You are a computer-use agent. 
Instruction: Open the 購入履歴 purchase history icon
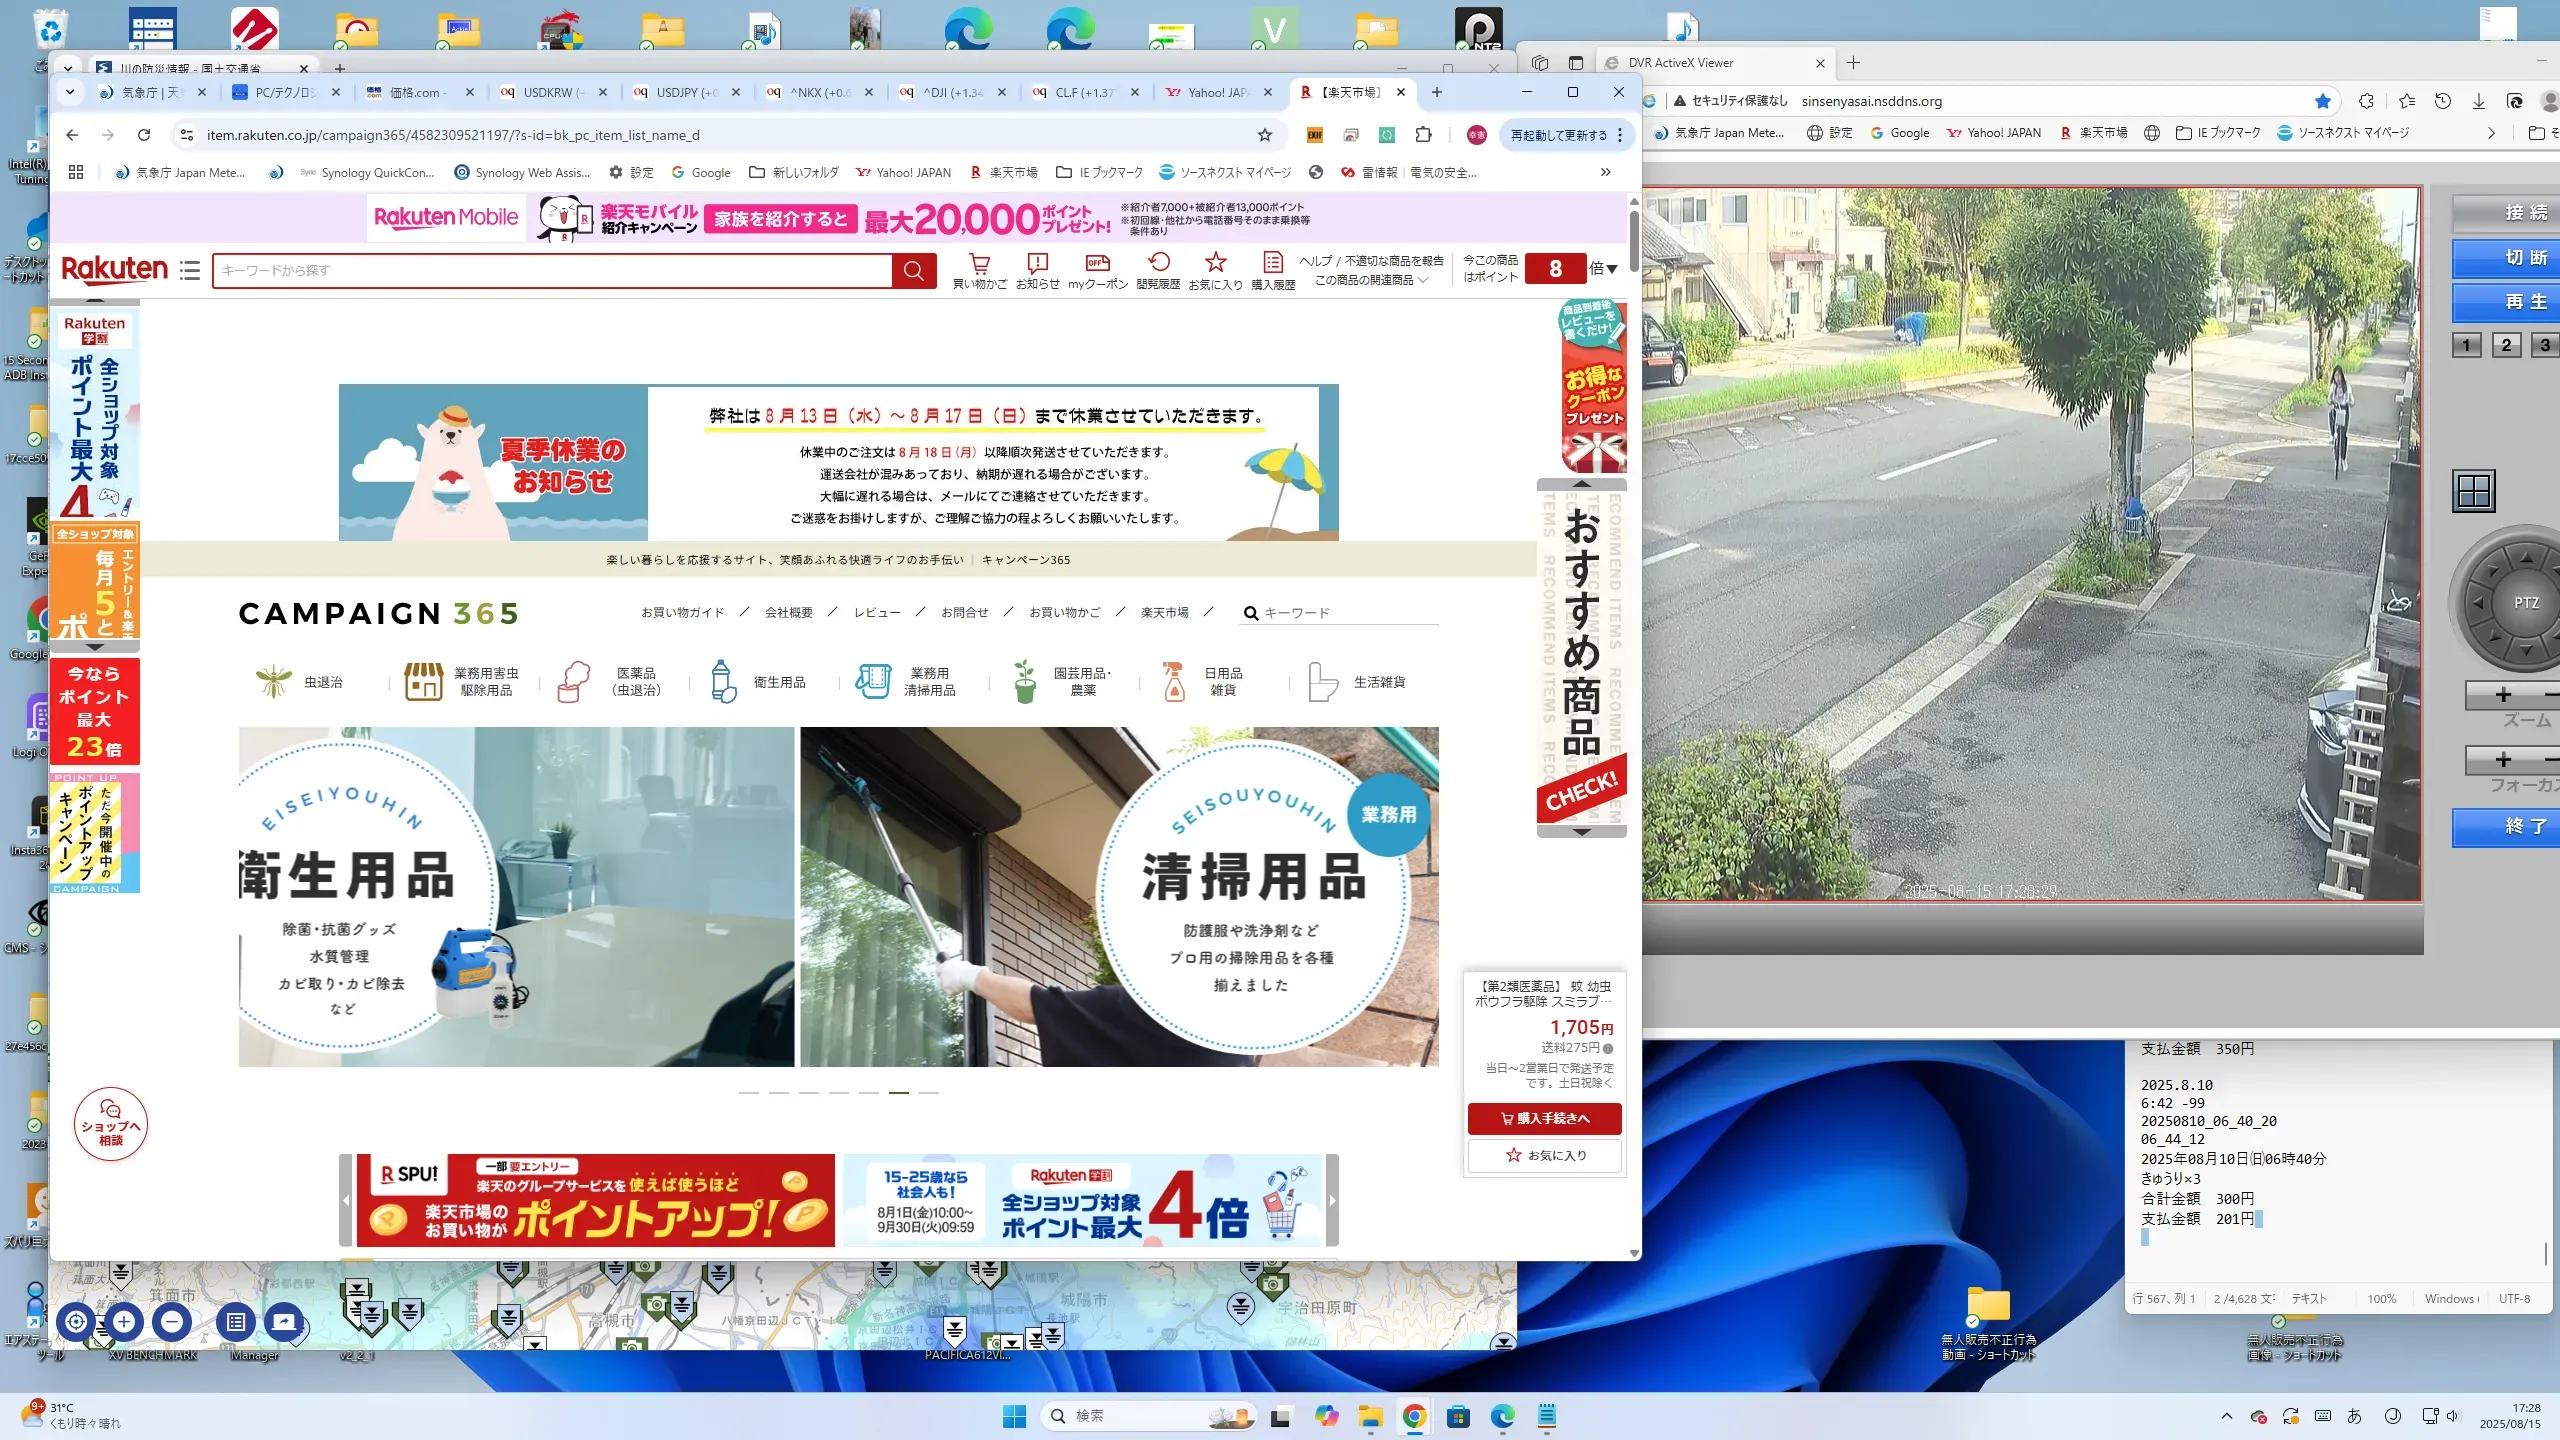coord(1272,264)
